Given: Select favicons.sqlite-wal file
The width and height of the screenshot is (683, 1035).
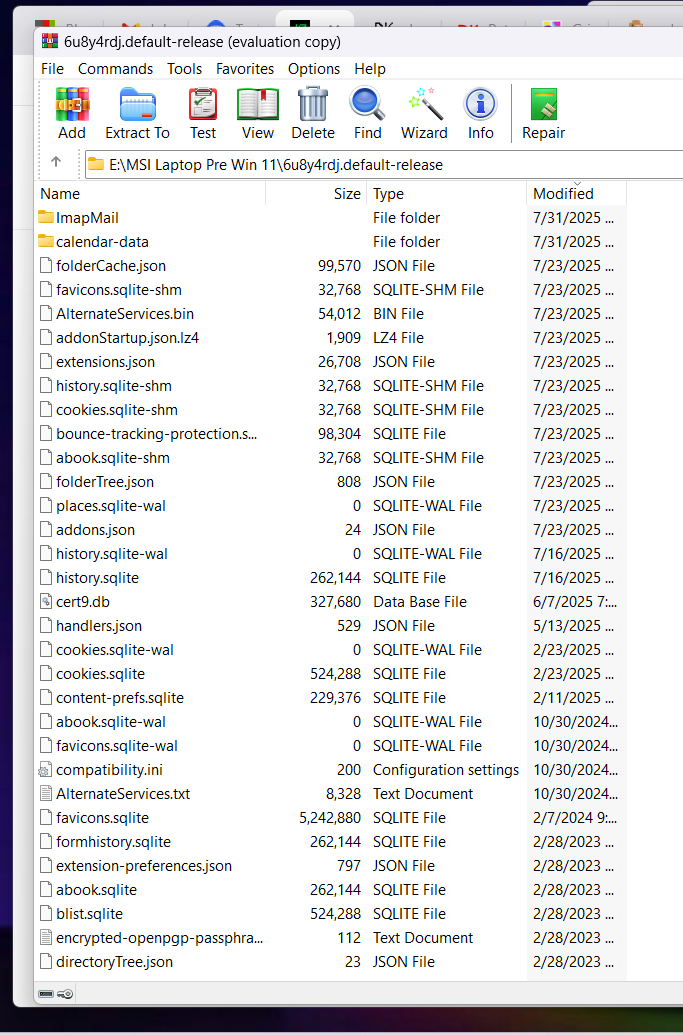Looking at the screenshot, I should 117,746.
